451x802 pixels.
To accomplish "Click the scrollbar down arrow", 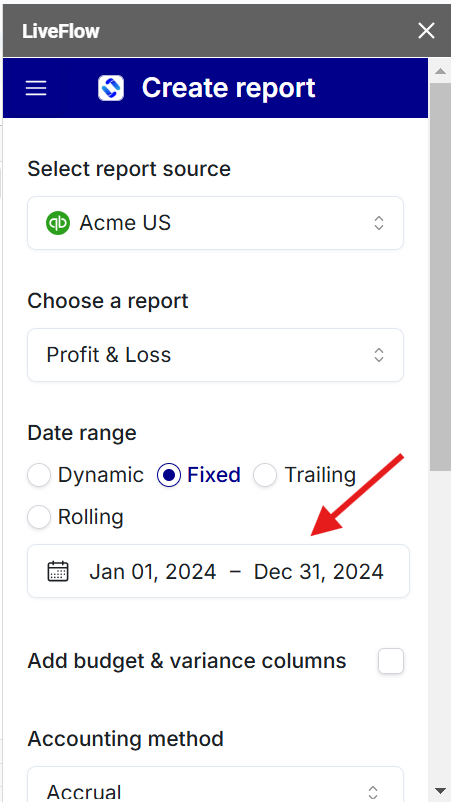I will pyautogui.click(x=440, y=791).
